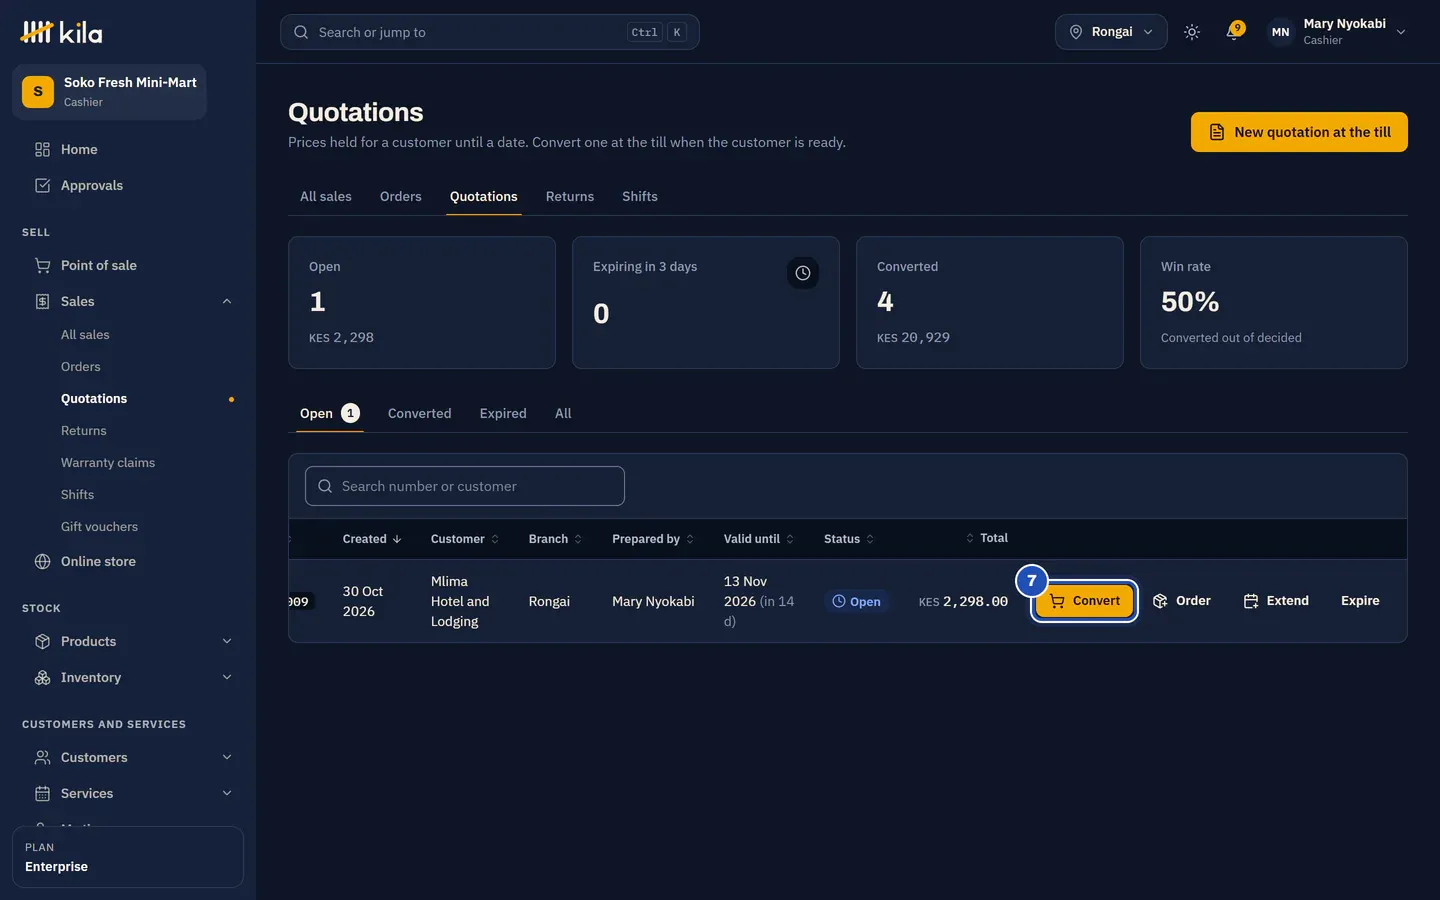Click the clock icon in Expiring card
Image resolution: width=1440 pixels, height=900 pixels.
pos(803,273)
